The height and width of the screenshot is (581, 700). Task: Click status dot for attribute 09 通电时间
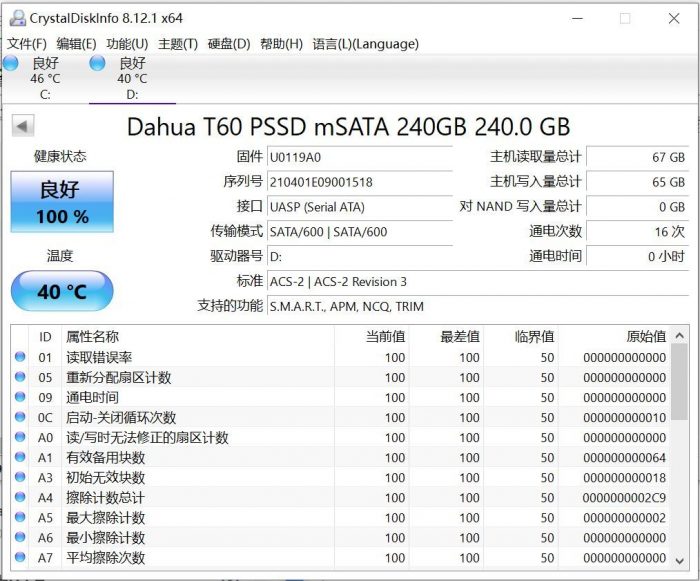tap(21, 397)
